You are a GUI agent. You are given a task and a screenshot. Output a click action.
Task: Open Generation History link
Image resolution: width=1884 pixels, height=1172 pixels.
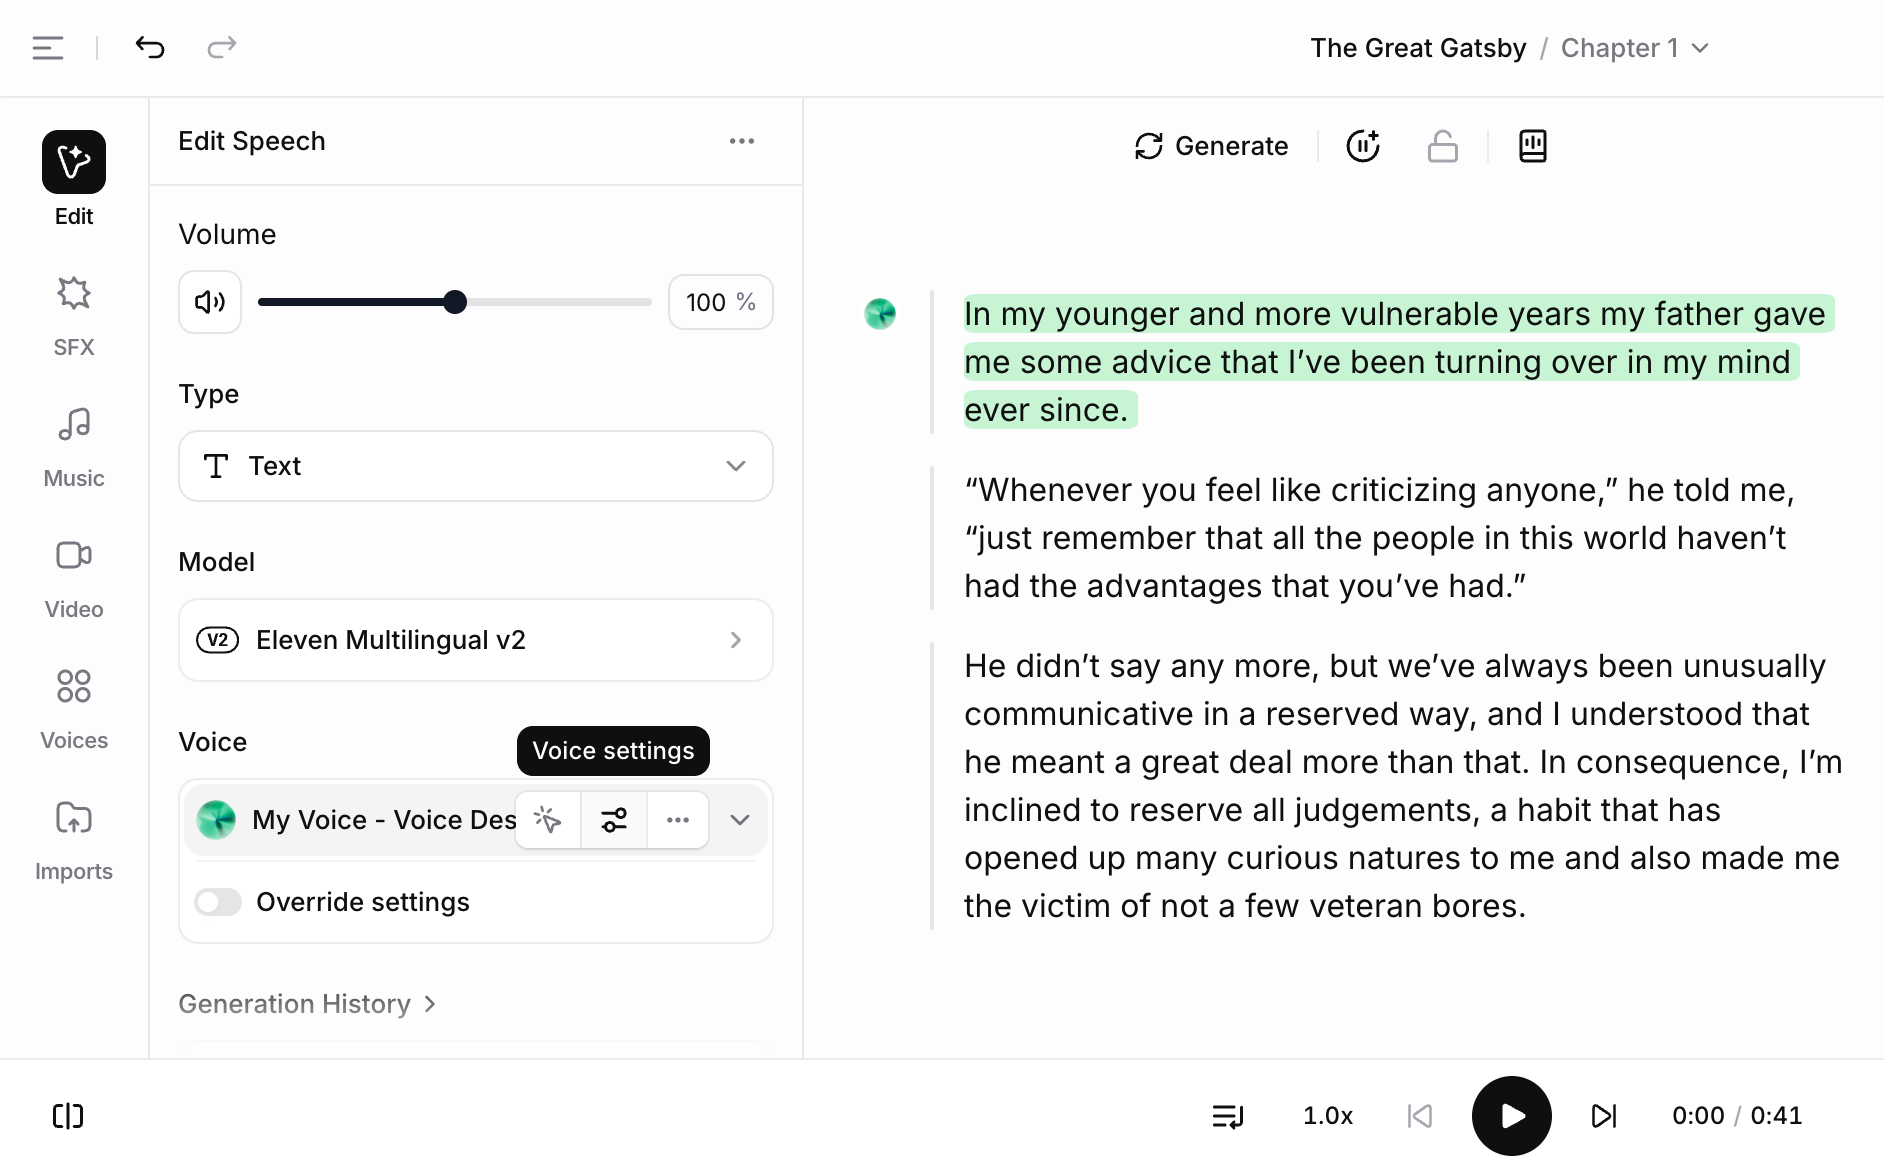click(307, 1004)
